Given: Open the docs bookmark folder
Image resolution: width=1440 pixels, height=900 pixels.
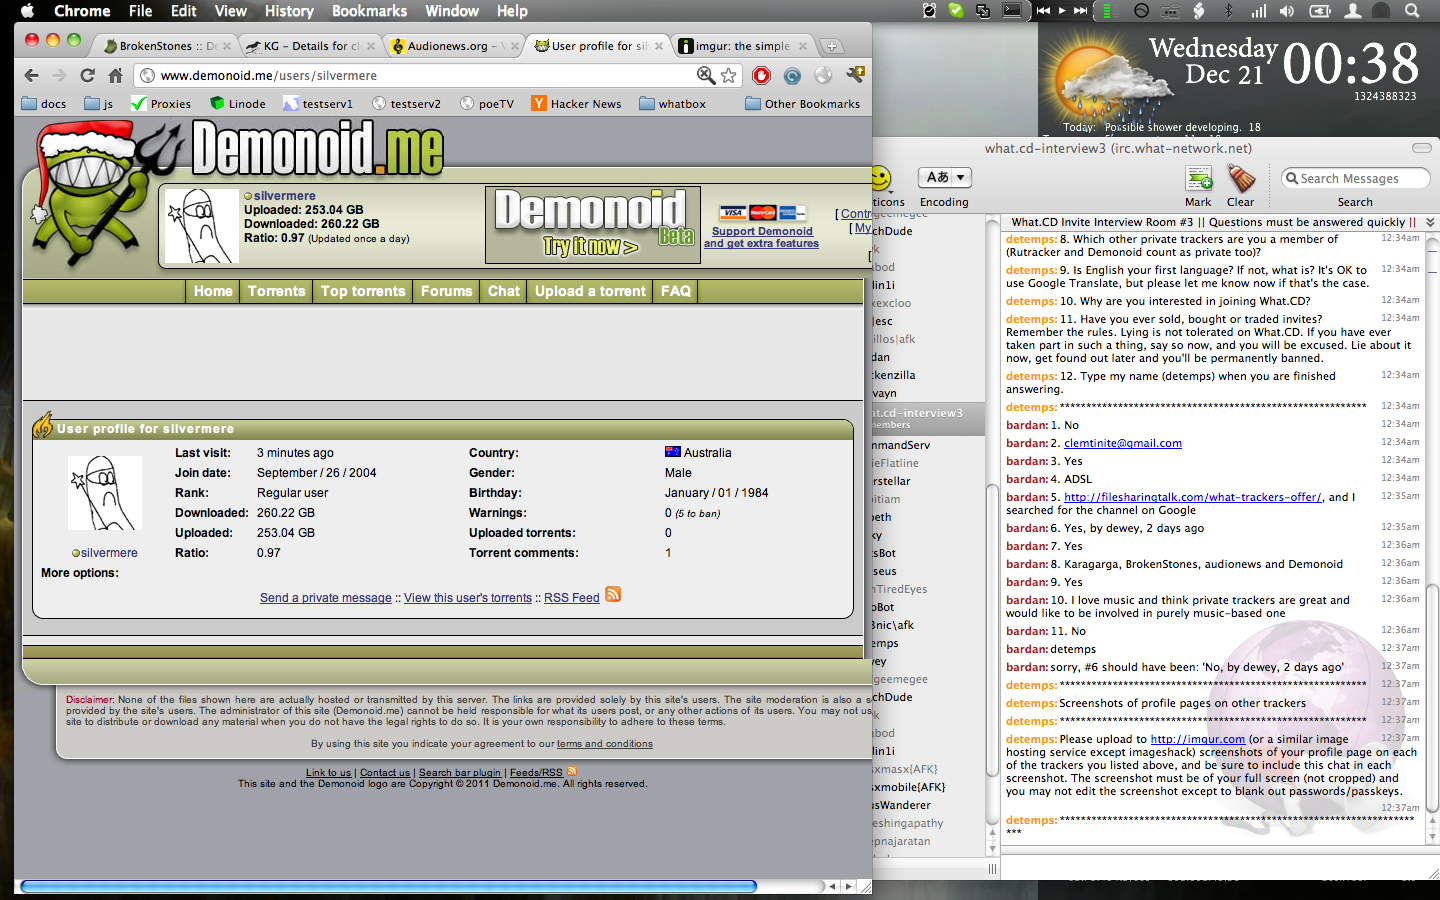Looking at the screenshot, I should pyautogui.click(x=44, y=104).
